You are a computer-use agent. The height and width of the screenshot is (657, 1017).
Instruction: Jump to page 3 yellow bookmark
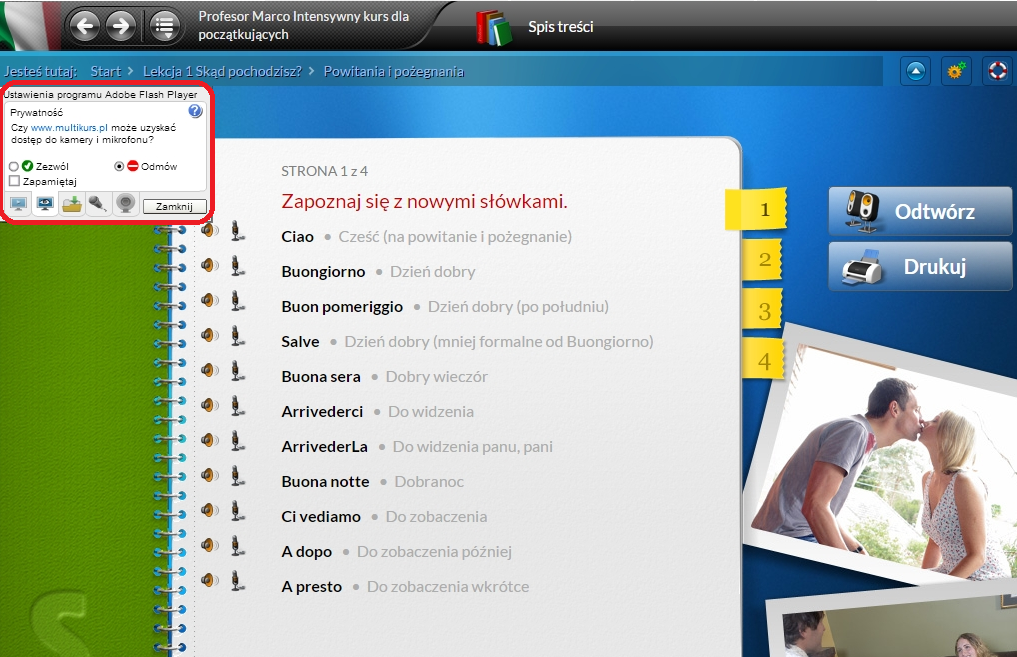coord(764,311)
